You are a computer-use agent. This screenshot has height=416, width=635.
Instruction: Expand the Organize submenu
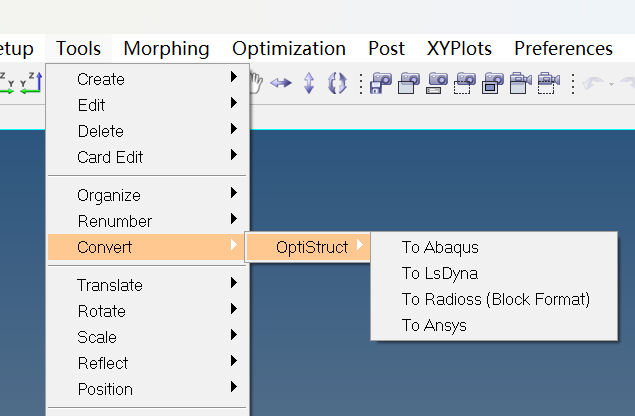click(148, 195)
